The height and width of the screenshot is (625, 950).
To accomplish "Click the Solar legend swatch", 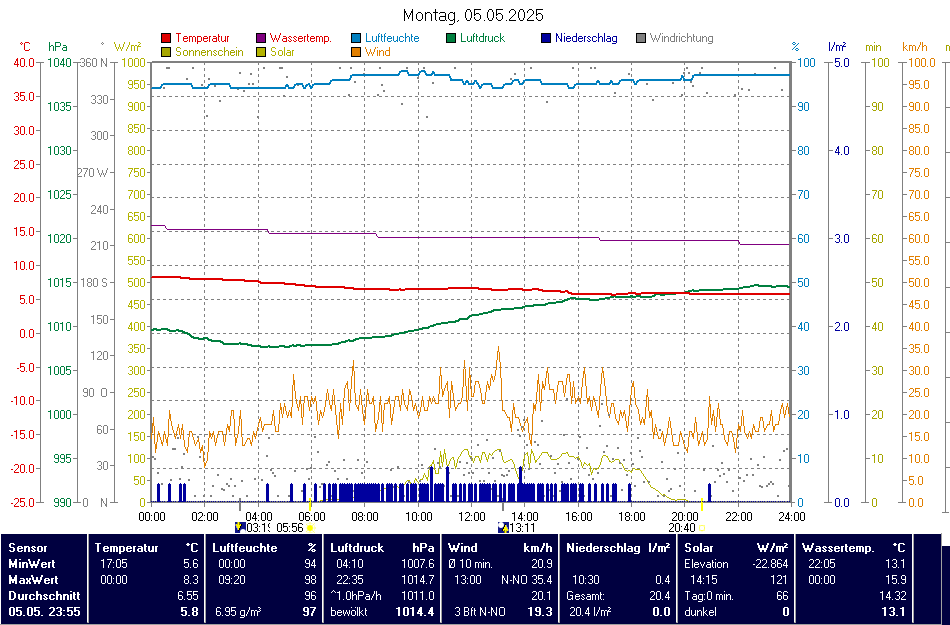I will tap(261, 52).
